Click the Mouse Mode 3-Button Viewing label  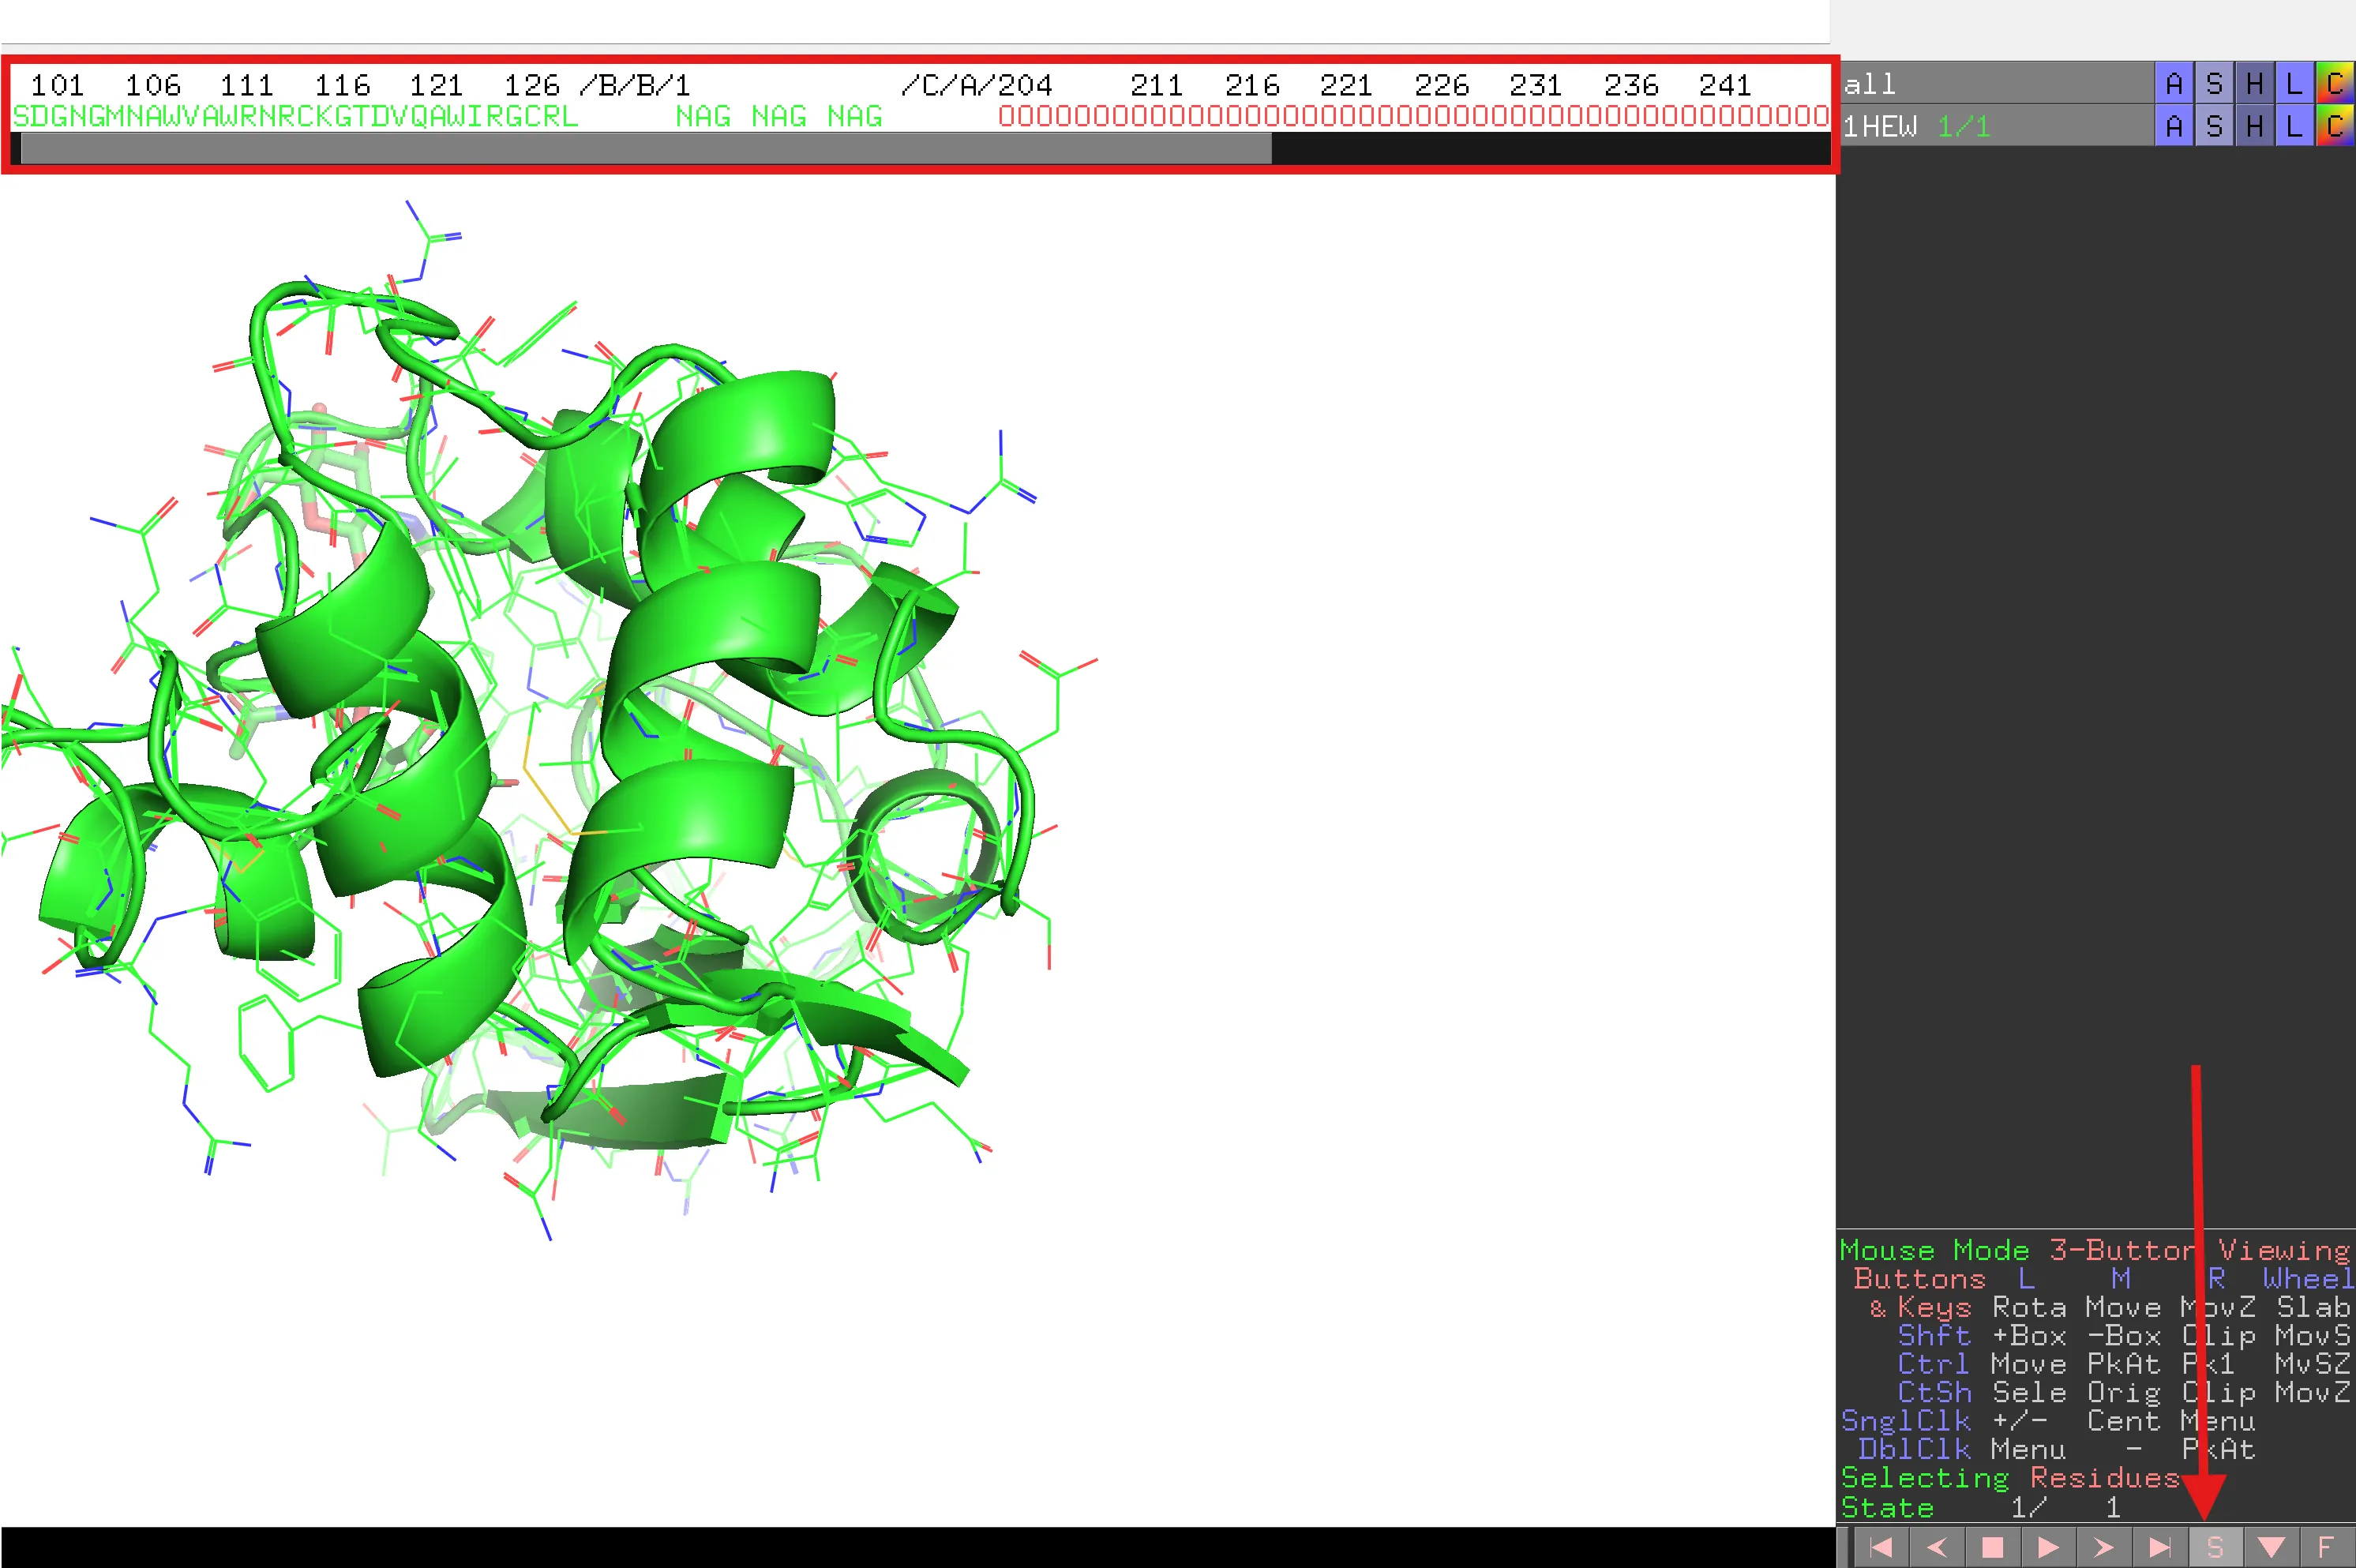pos(2095,1250)
